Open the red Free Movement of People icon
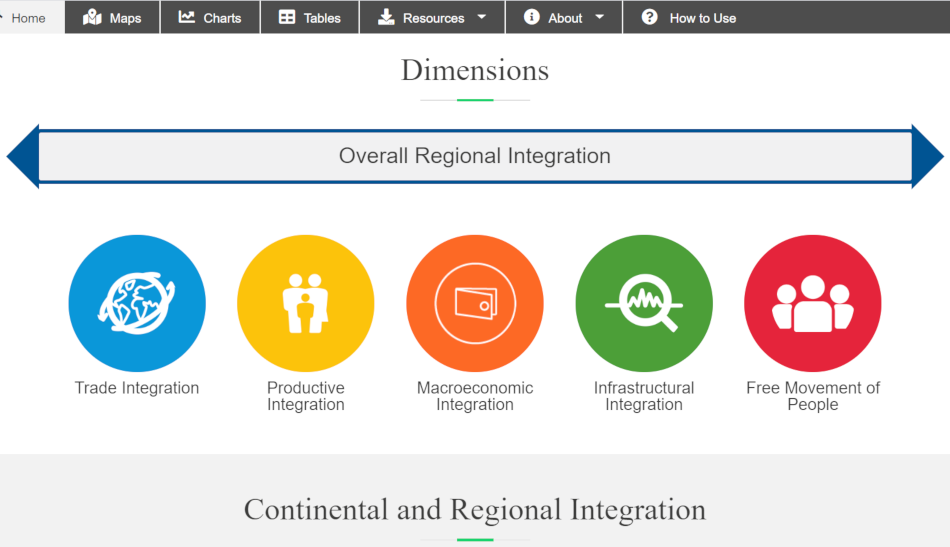 tap(813, 303)
